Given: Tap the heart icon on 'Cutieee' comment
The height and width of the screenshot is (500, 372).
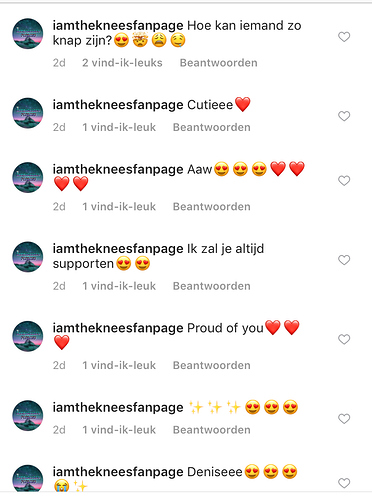Looking at the screenshot, I should pyautogui.click(x=344, y=116).
